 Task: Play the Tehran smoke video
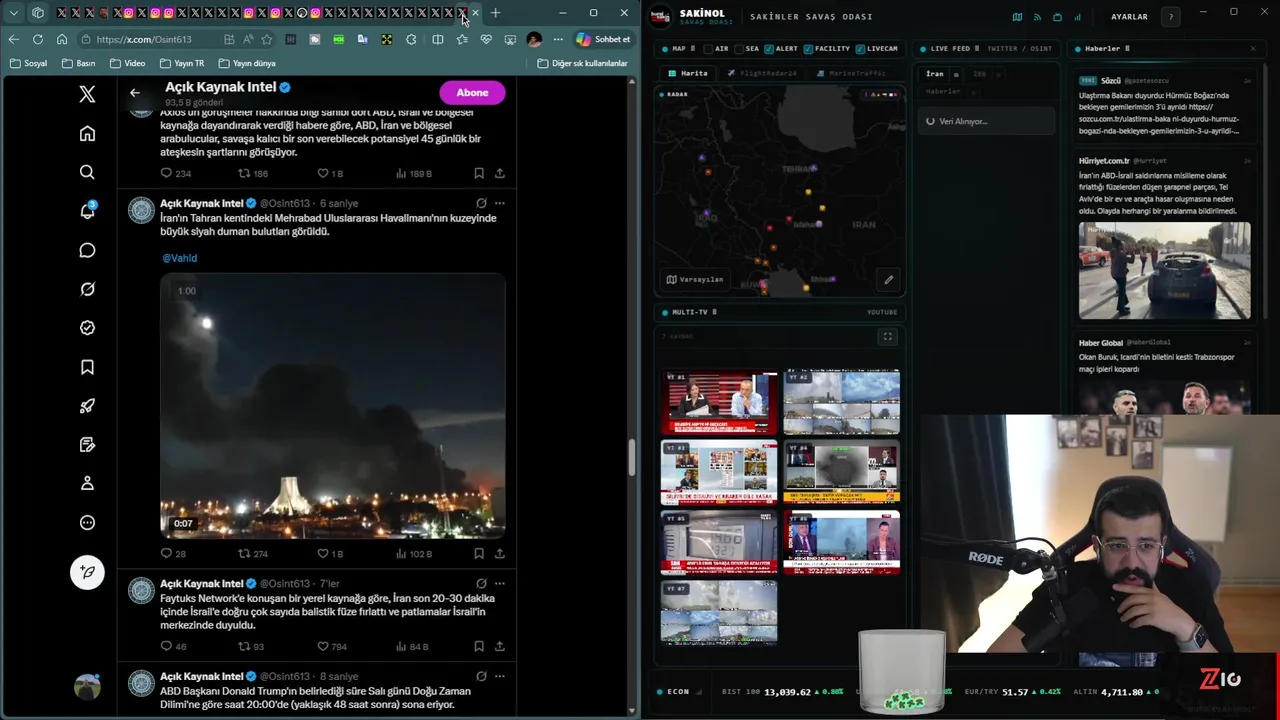tap(333, 406)
